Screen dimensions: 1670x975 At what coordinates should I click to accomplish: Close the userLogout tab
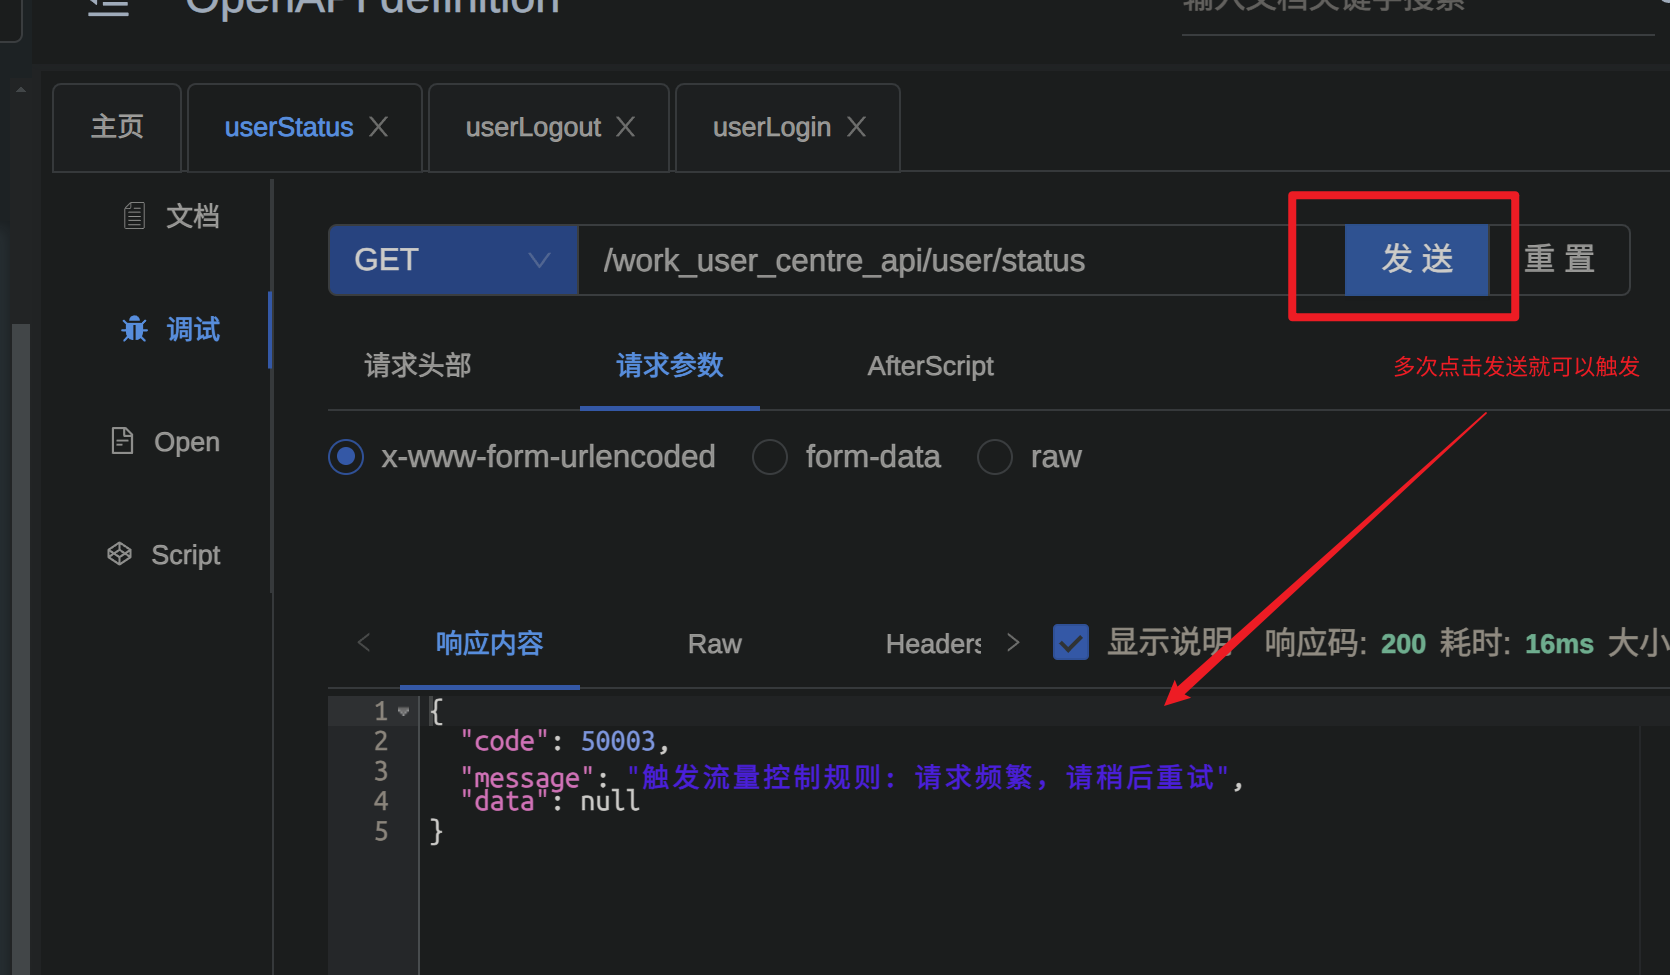[625, 127]
